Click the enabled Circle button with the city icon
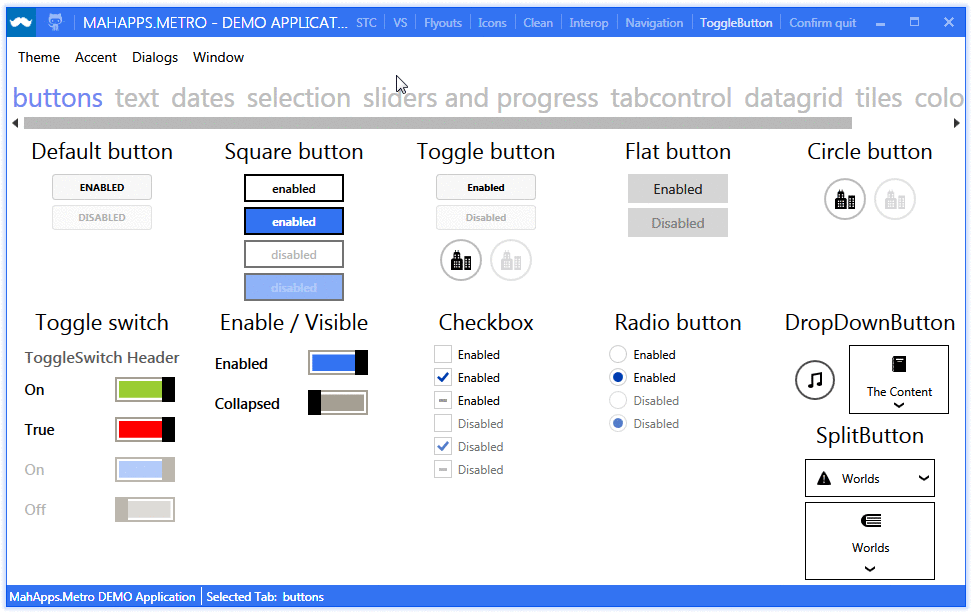Screen dimensions: 972x614 (845, 199)
